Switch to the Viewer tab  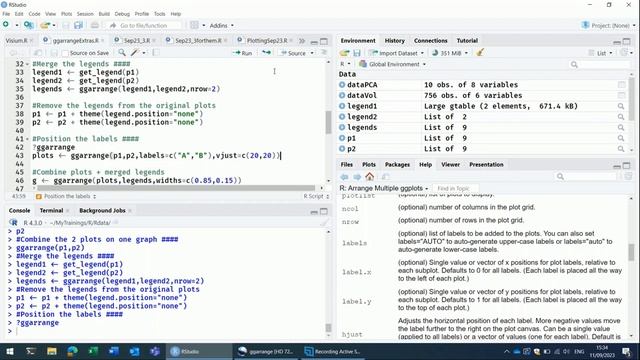tap(450, 164)
